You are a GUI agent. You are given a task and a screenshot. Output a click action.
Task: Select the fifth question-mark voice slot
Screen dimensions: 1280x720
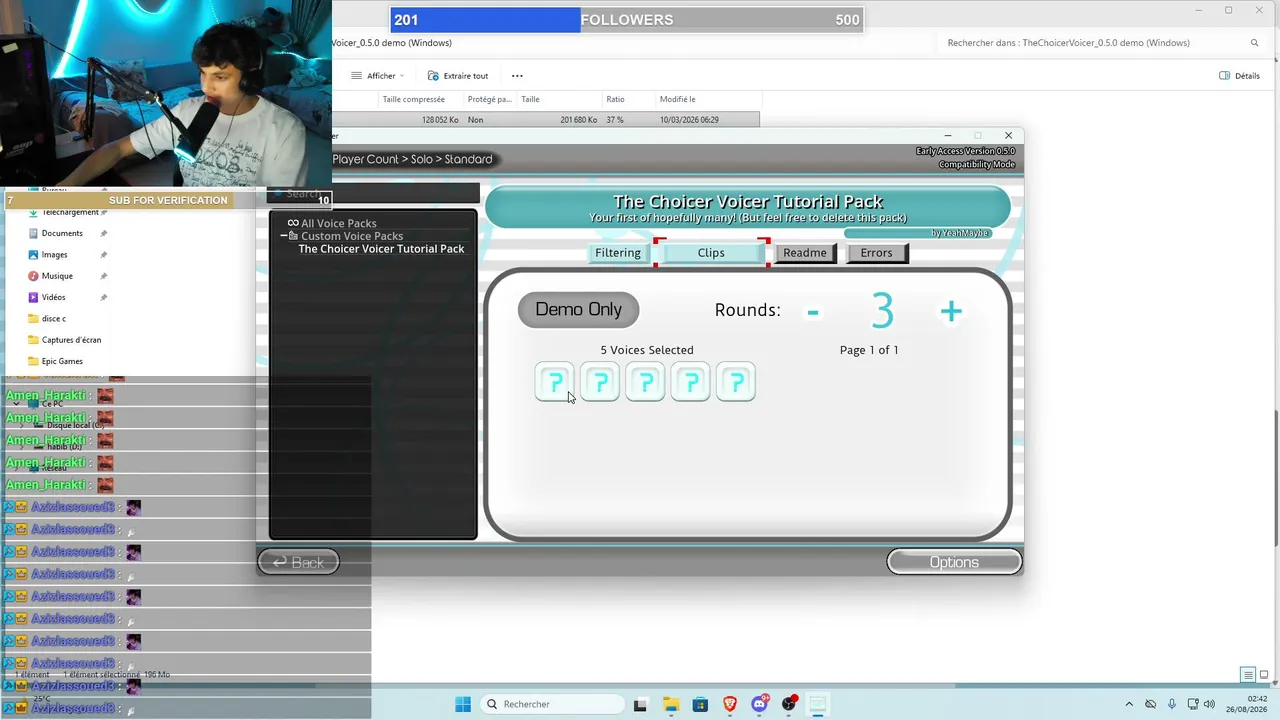click(x=736, y=382)
